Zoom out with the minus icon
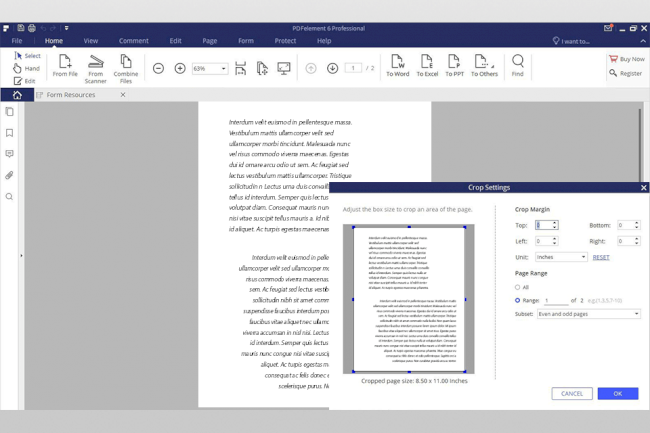 coord(158,68)
